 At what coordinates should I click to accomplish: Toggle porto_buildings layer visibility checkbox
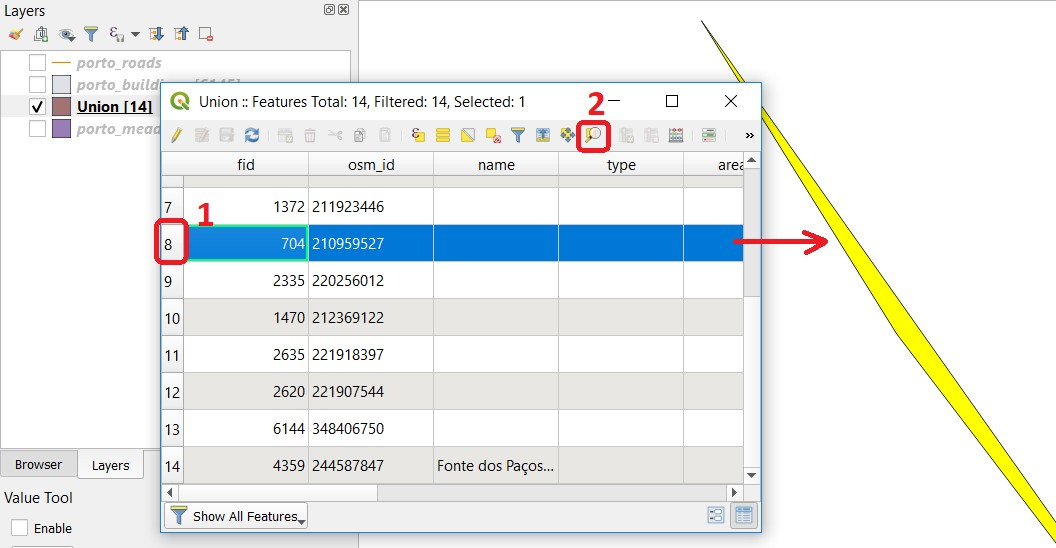[x=38, y=84]
